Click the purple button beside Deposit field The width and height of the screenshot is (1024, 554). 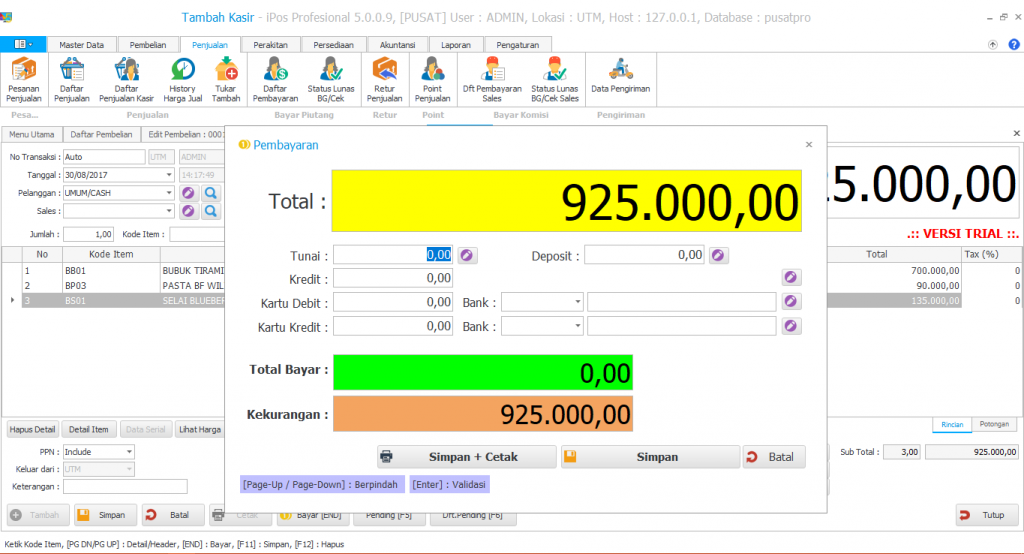[x=718, y=255]
